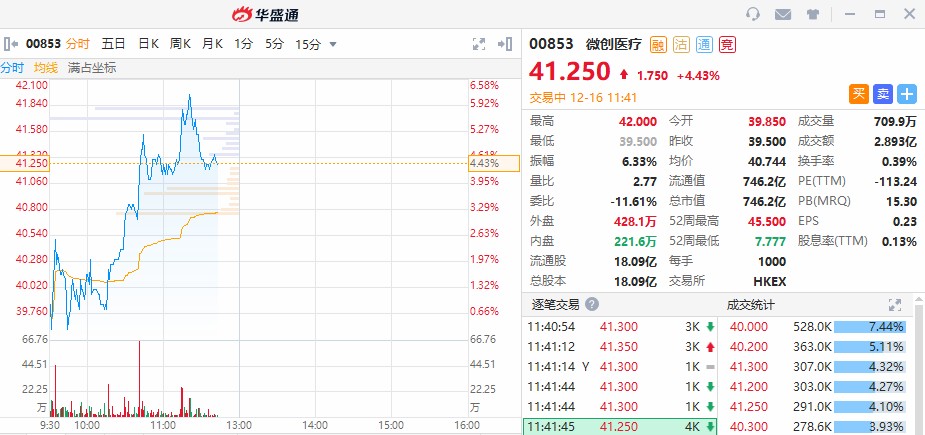This screenshot has width=925, height=435.
Task: Toggle the 分时 line legend above the chart
Action: 12,68
